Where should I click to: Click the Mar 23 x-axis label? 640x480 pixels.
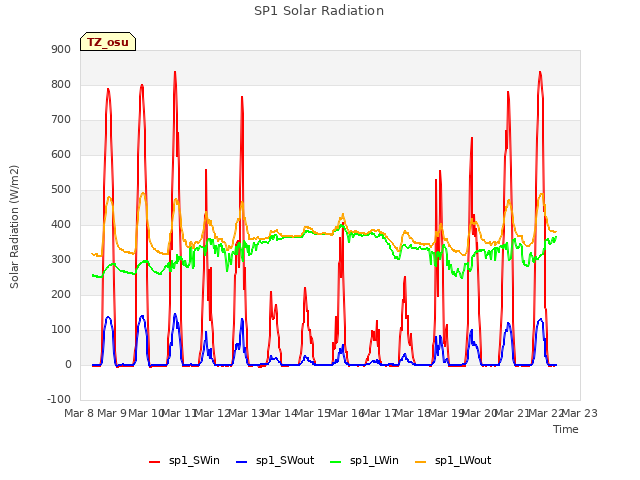click(x=580, y=413)
